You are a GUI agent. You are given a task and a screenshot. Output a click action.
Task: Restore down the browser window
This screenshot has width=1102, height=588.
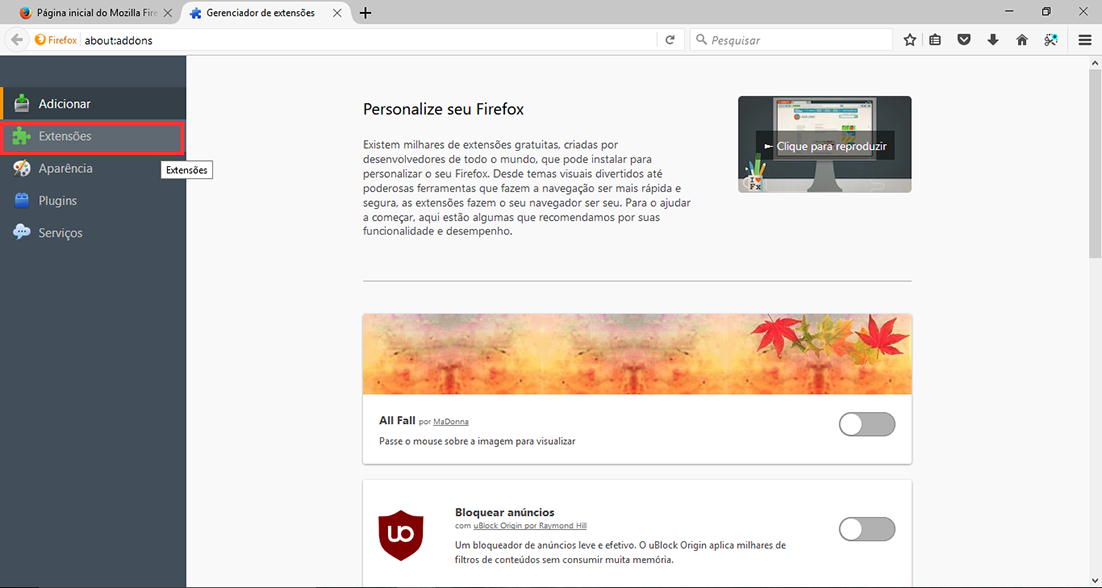tap(1046, 11)
